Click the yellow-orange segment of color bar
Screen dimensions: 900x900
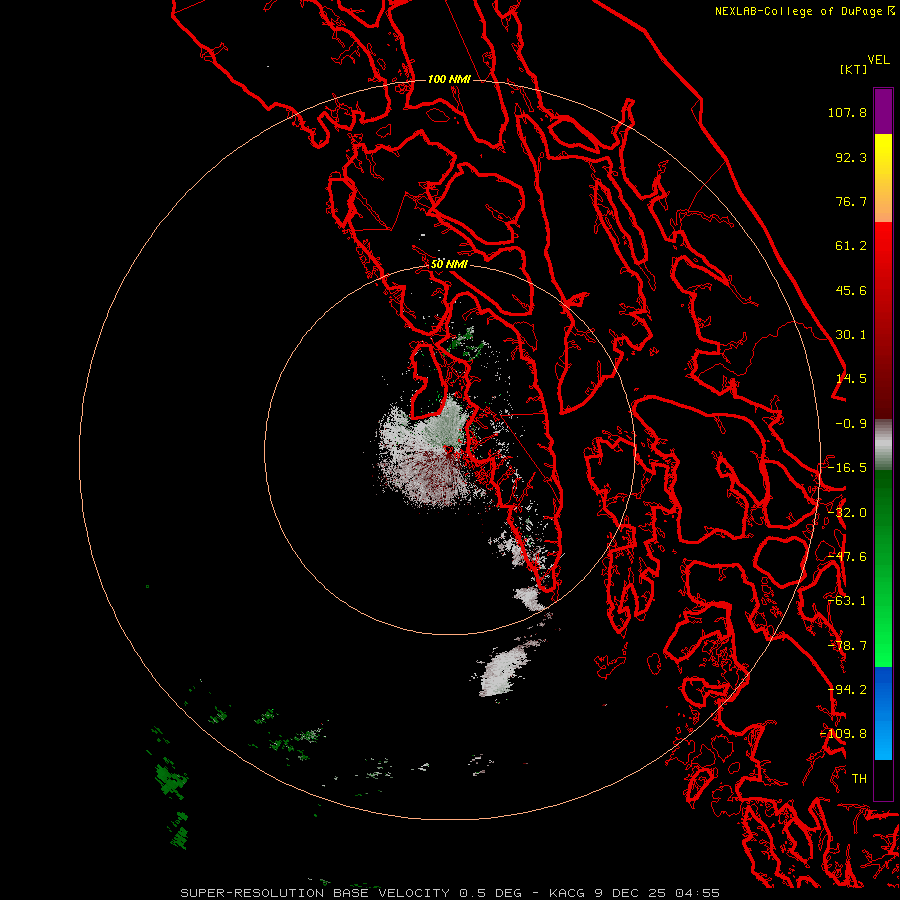coord(883,178)
